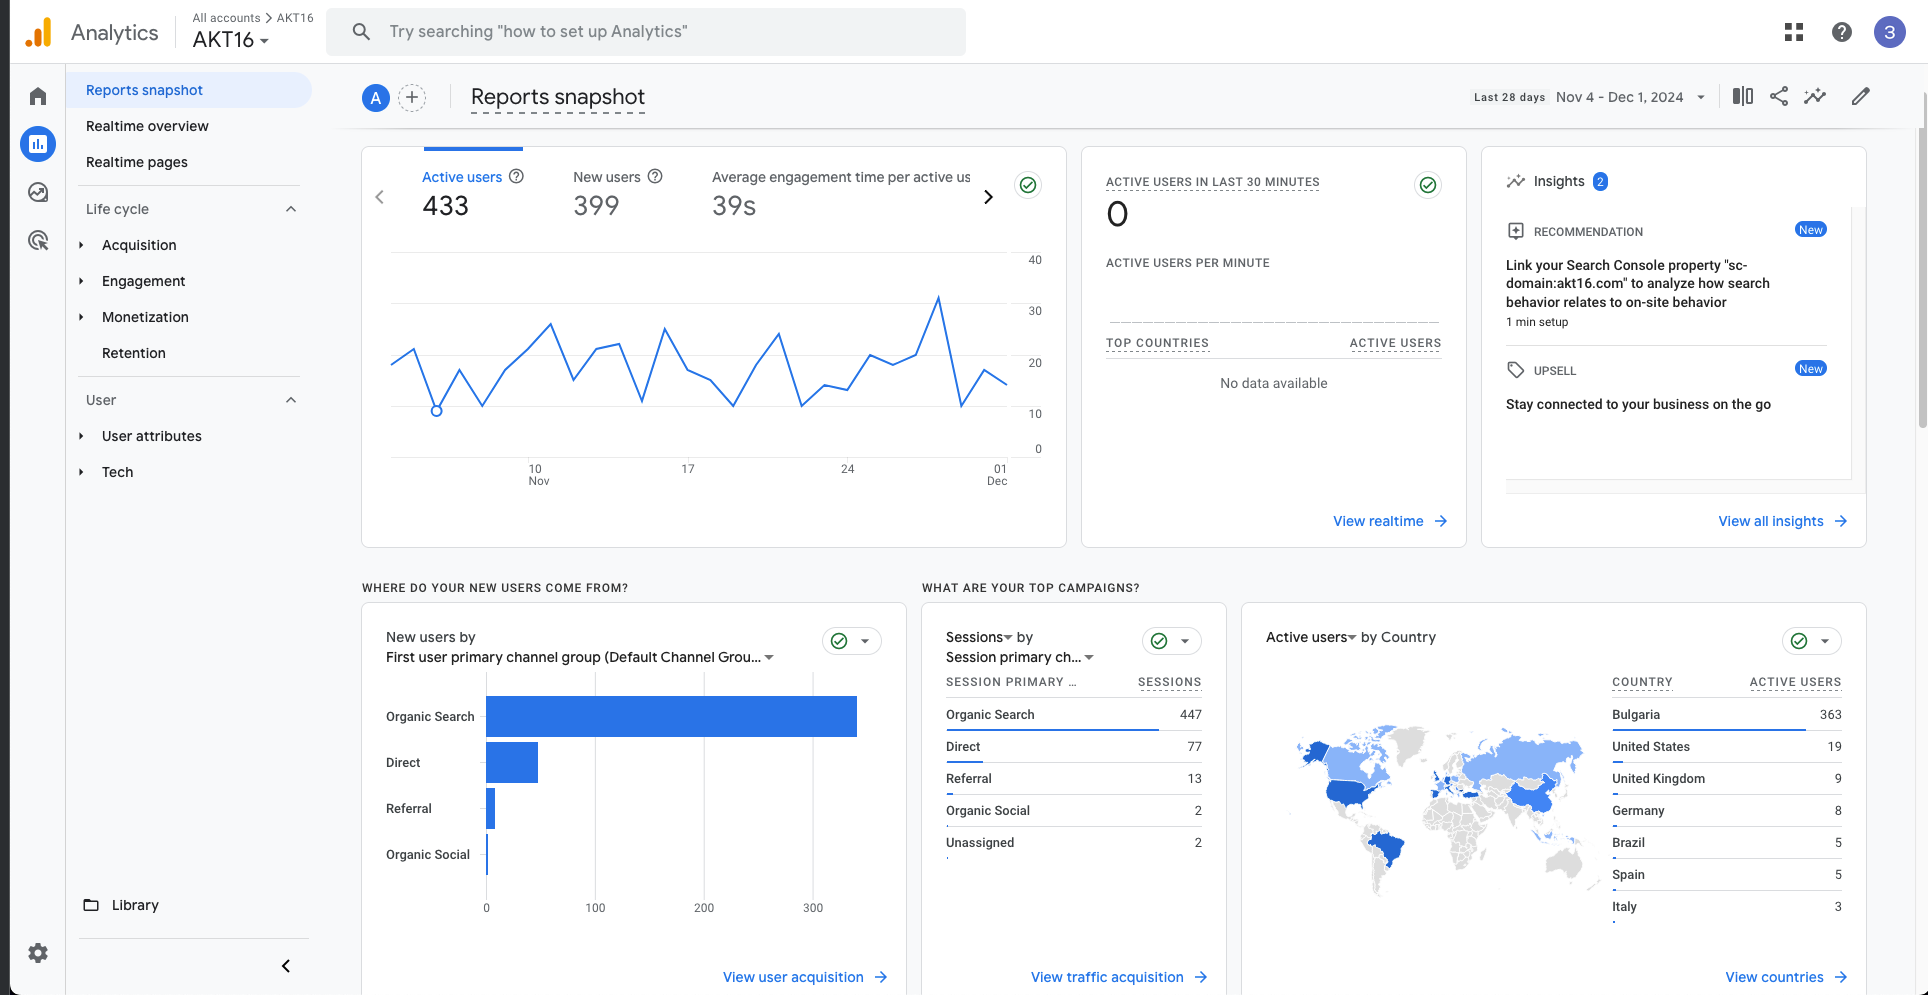Toggle the compare columns icon
Image resolution: width=1928 pixels, height=995 pixels.
[x=1743, y=96]
